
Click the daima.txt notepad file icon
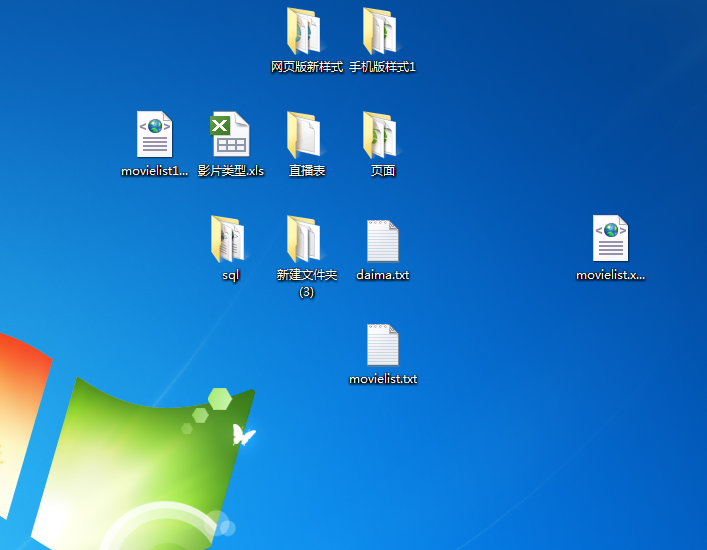coord(383,241)
